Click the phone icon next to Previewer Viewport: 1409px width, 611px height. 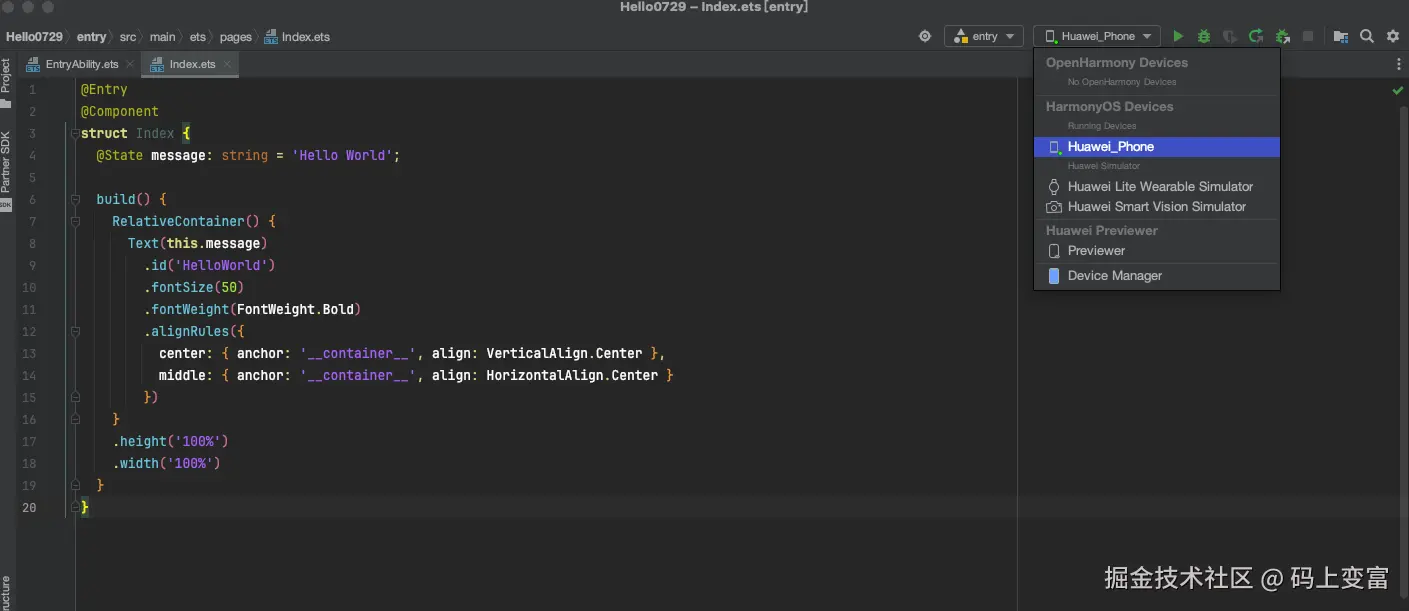pyautogui.click(x=1054, y=251)
